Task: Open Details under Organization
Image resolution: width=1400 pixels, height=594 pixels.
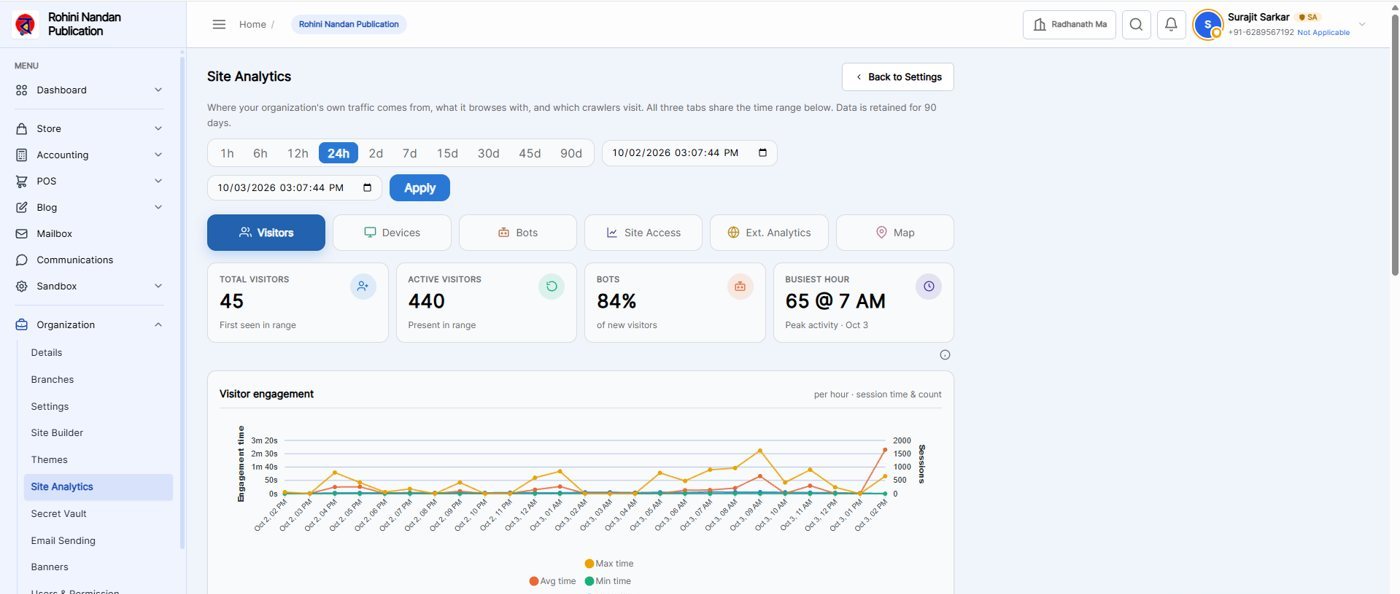Action: click(47, 353)
